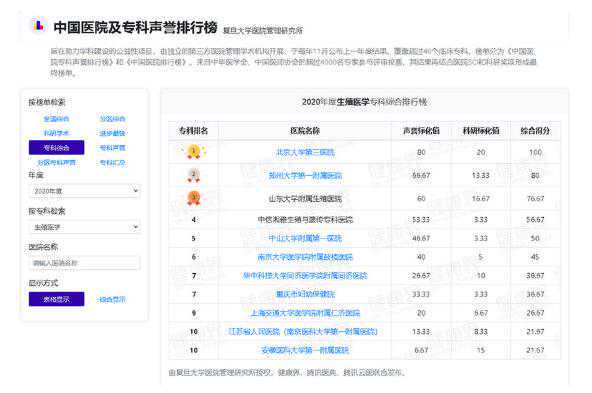This screenshot has height=393, width=592.
Task: Click the 13.33 research value in the 郑州大学 row
Action: (481, 176)
